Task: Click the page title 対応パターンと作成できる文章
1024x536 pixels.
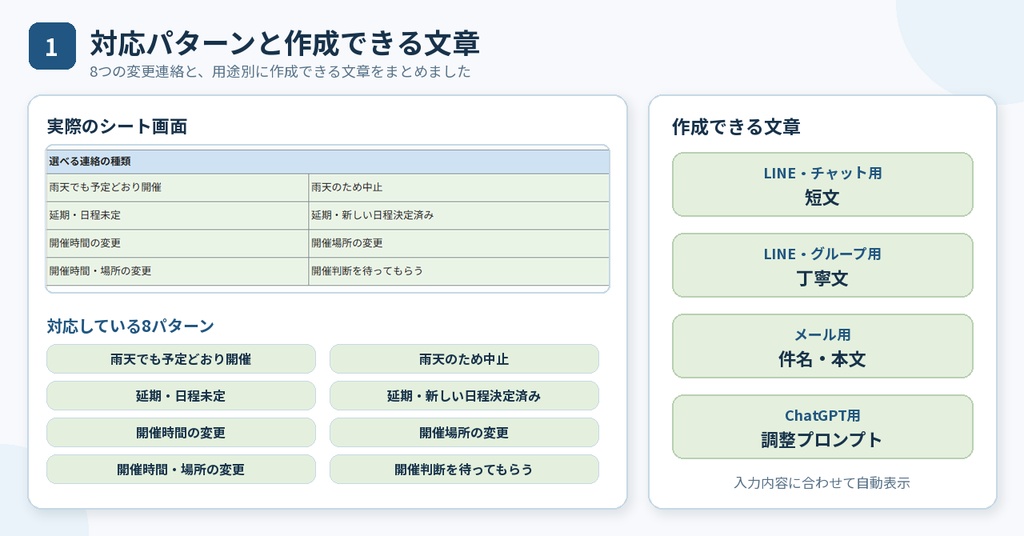Action: 285,43
